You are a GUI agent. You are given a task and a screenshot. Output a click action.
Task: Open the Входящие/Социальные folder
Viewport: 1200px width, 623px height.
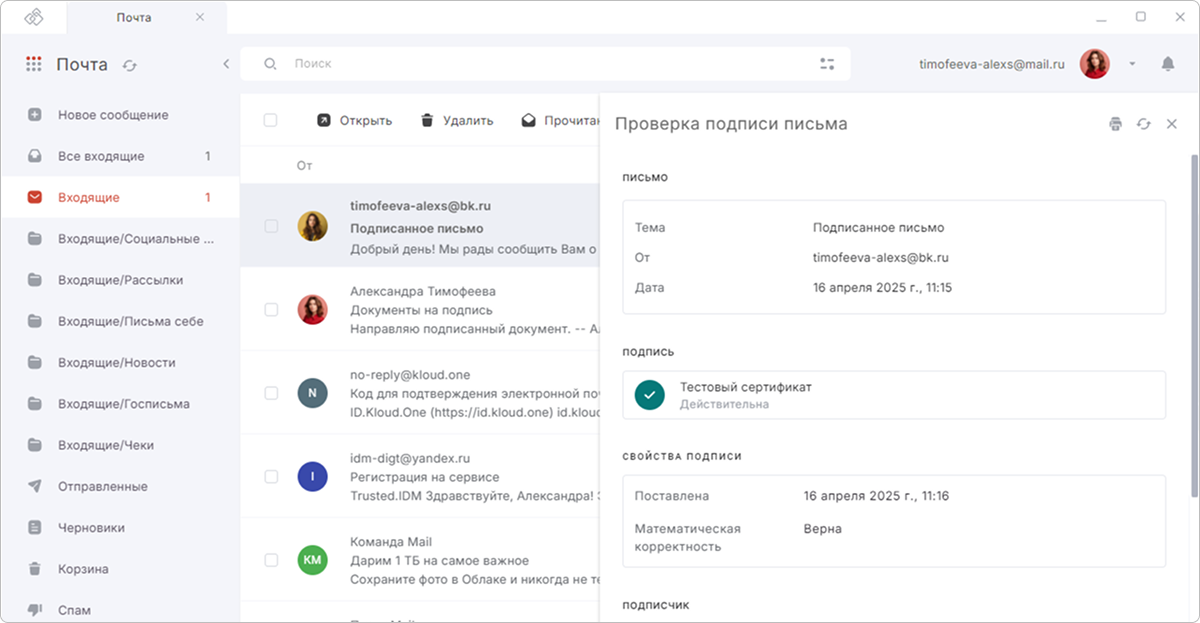tap(120, 239)
